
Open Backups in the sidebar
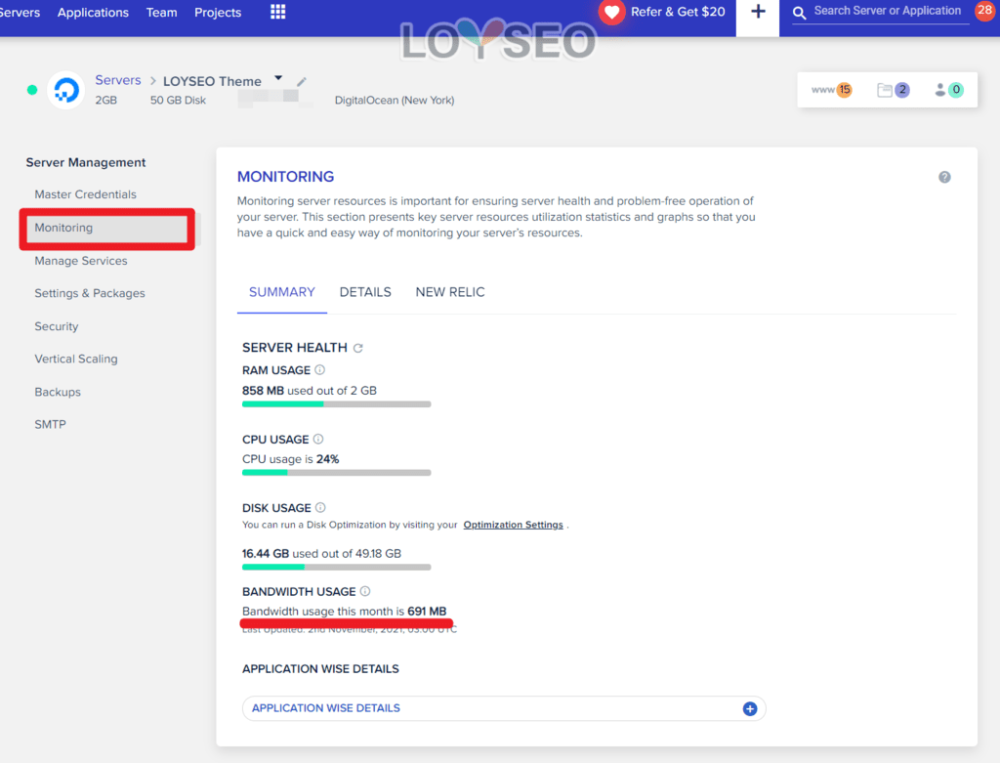[x=57, y=392]
